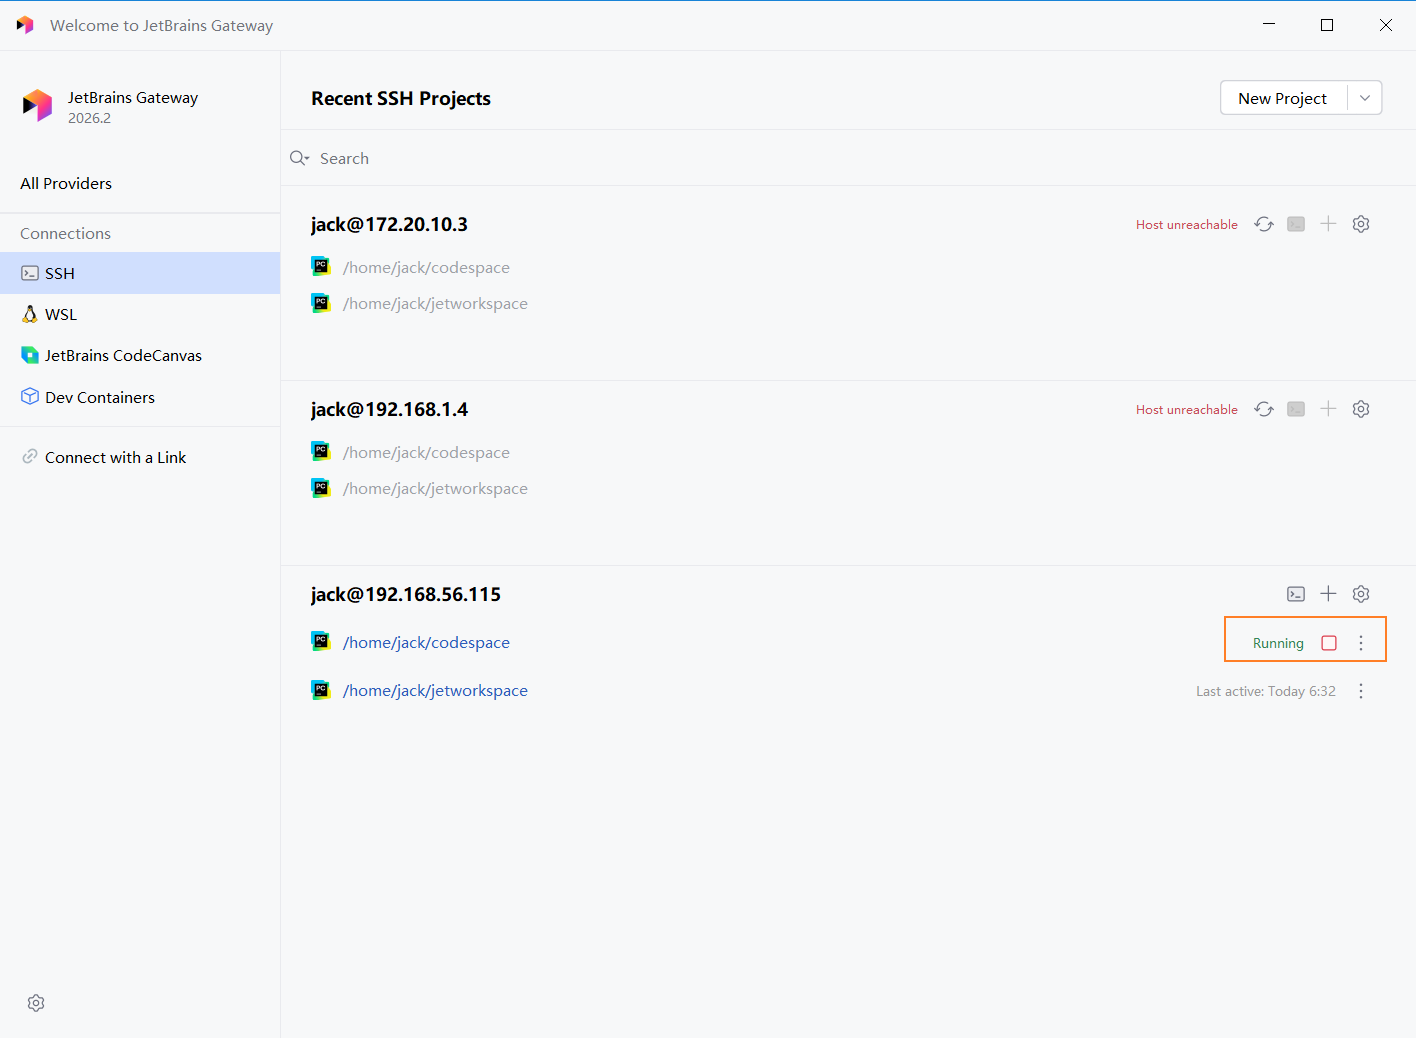The width and height of the screenshot is (1416, 1038).
Task: Add new project plus icon for jack@192.168.56.115
Action: pyautogui.click(x=1328, y=594)
